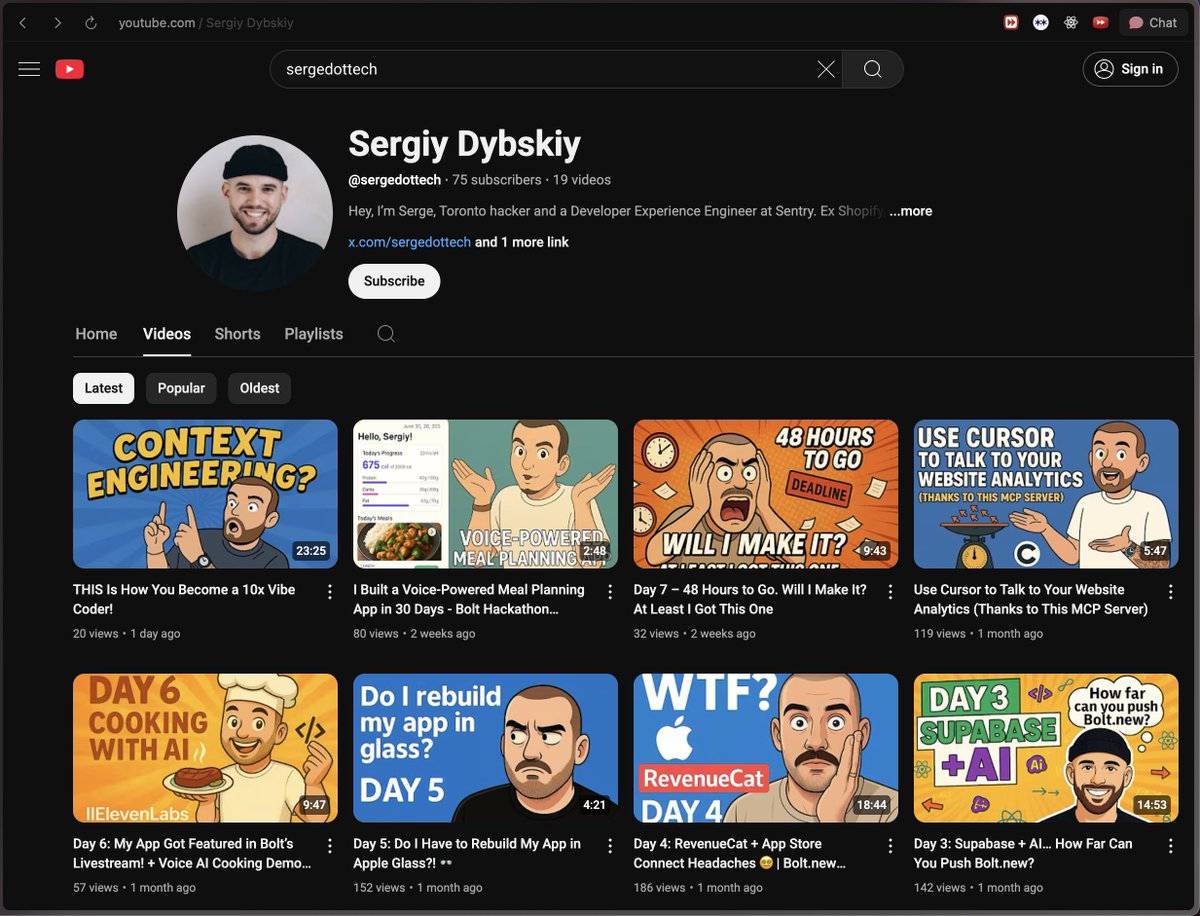Open title 'THIS Is How You Become a 10x Vibe Coder!'

[x=184, y=599]
